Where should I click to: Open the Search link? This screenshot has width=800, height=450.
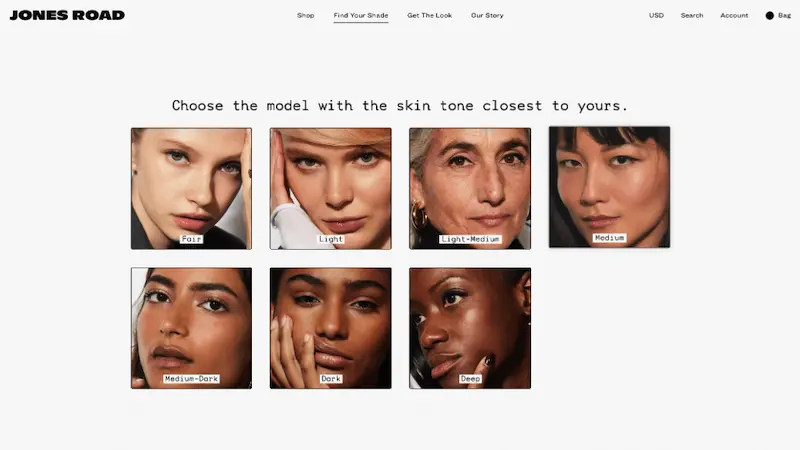pos(692,15)
